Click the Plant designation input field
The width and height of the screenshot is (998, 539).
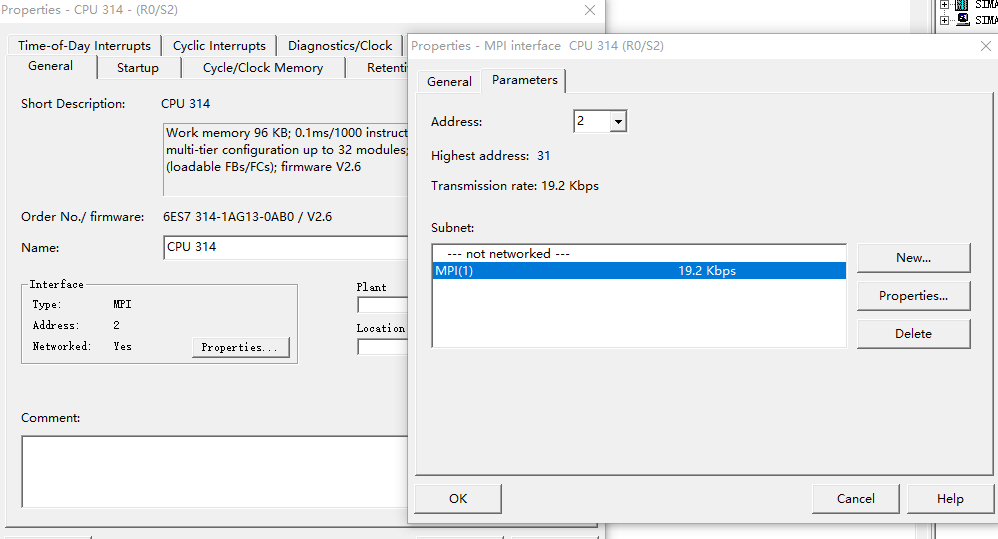click(382, 305)
